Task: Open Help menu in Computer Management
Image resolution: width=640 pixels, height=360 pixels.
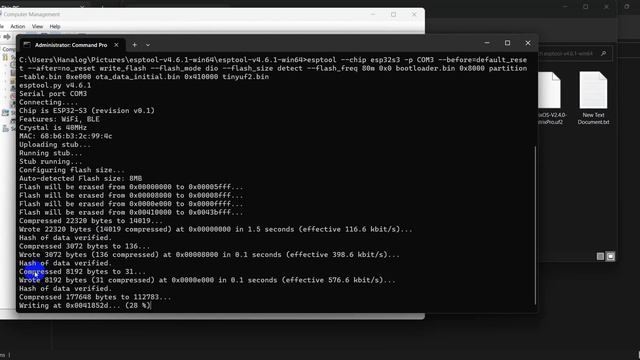Action: pyautogui.click(x=55, y=26)
